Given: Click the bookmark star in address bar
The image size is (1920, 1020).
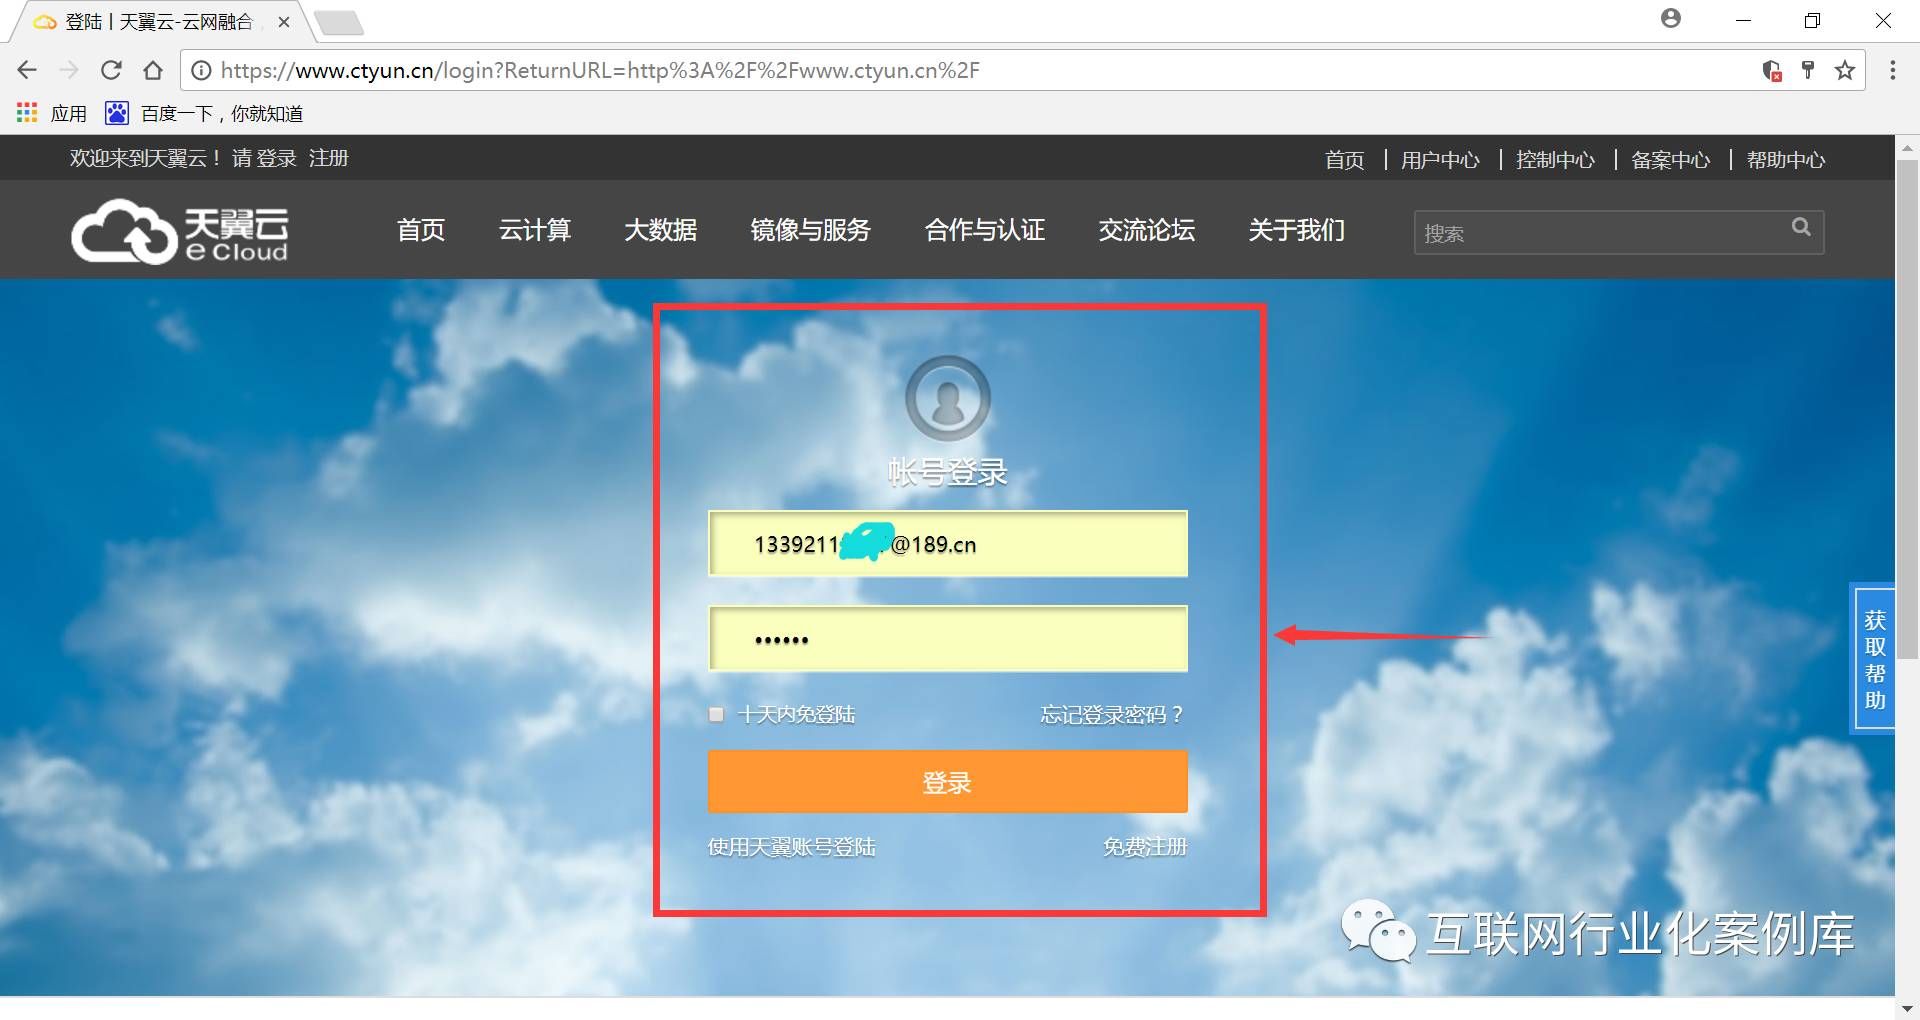Looking at the screenshot, I should pyautogui.click(x=1845, y=70).
